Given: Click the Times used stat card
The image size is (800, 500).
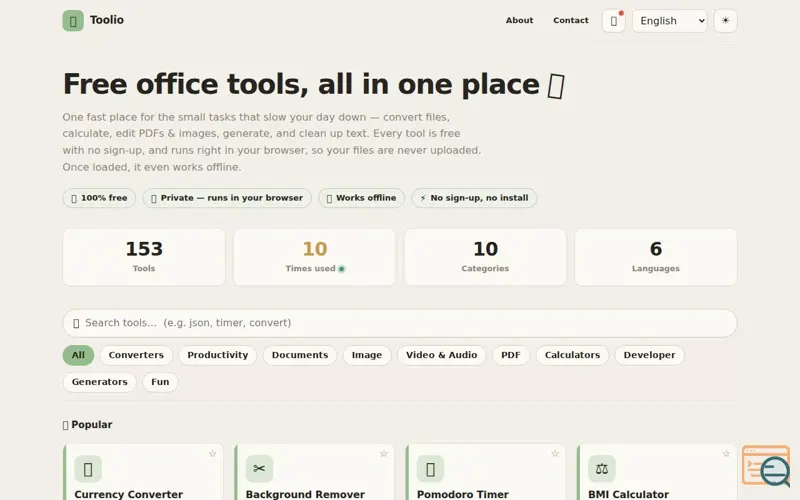Looking at the screenshot, I should click(314, 257).
